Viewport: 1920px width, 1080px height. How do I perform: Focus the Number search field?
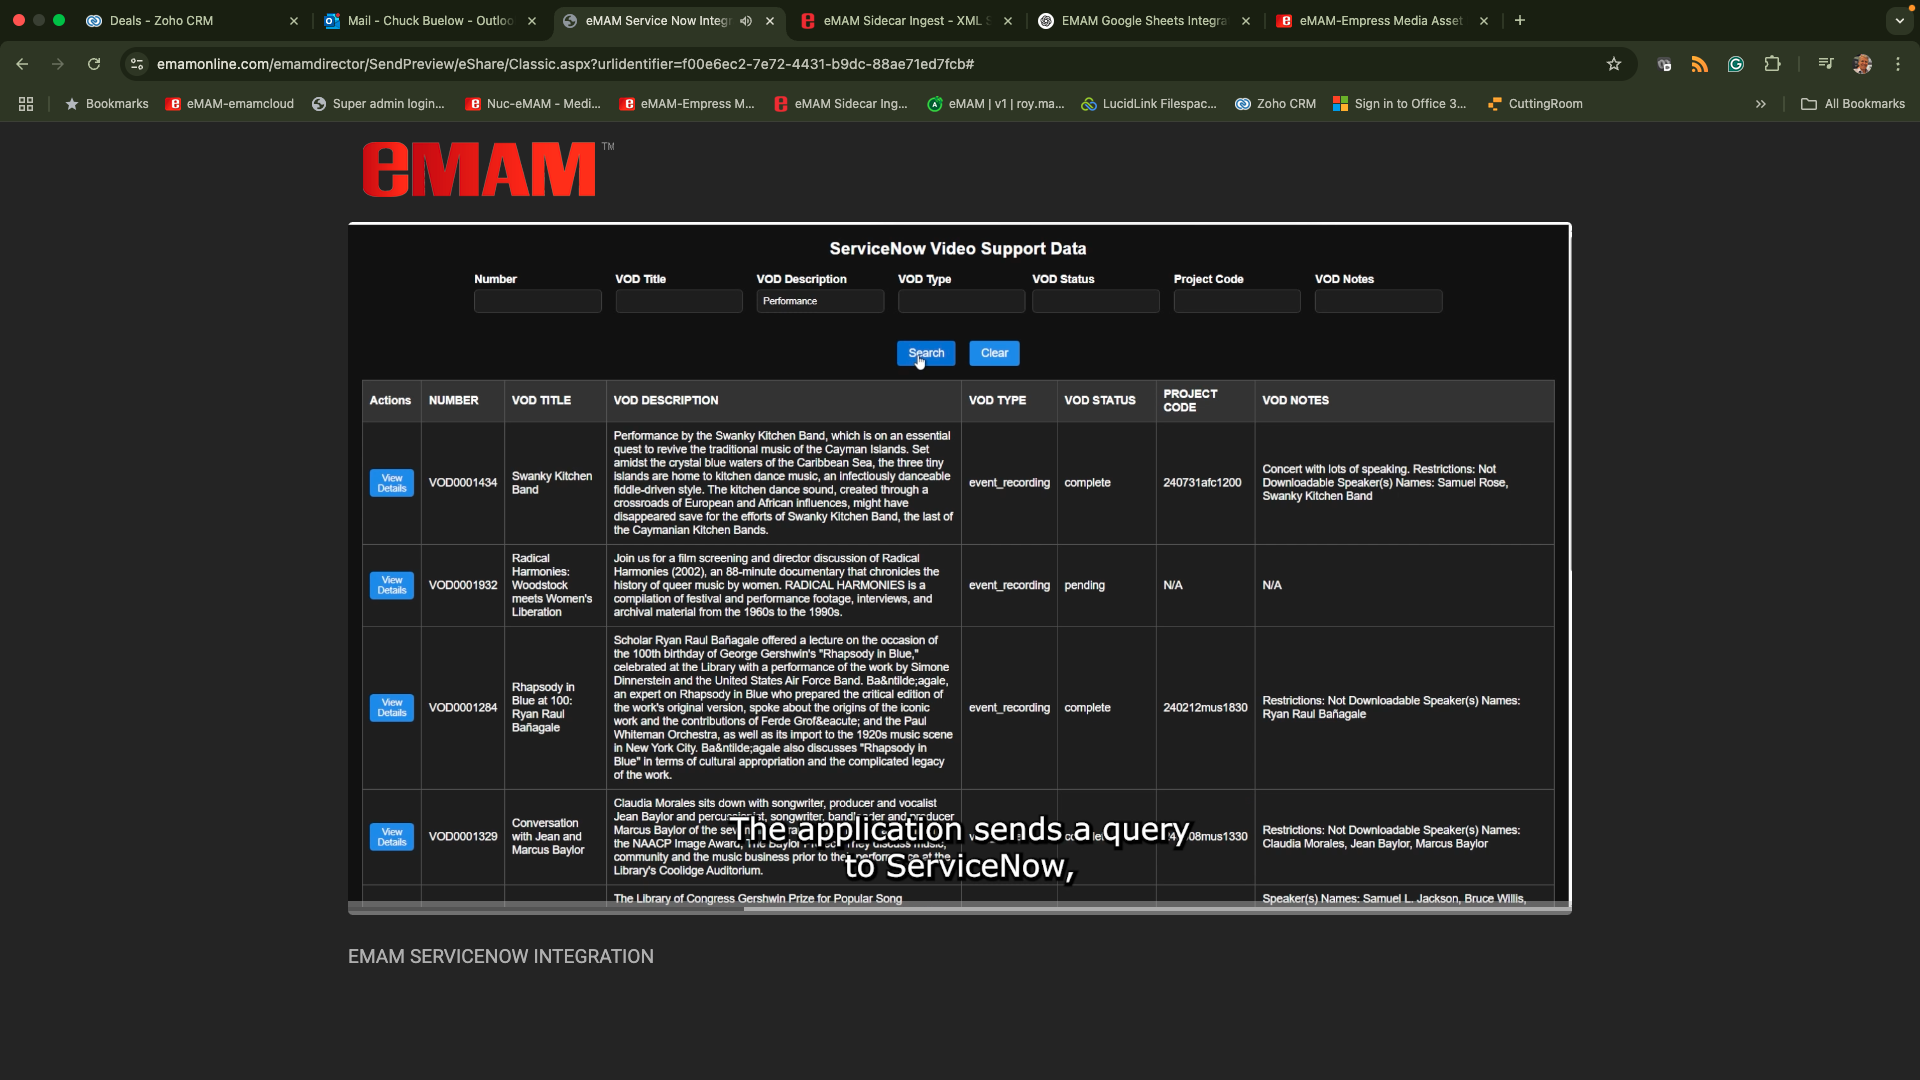(x=538, y=301)
